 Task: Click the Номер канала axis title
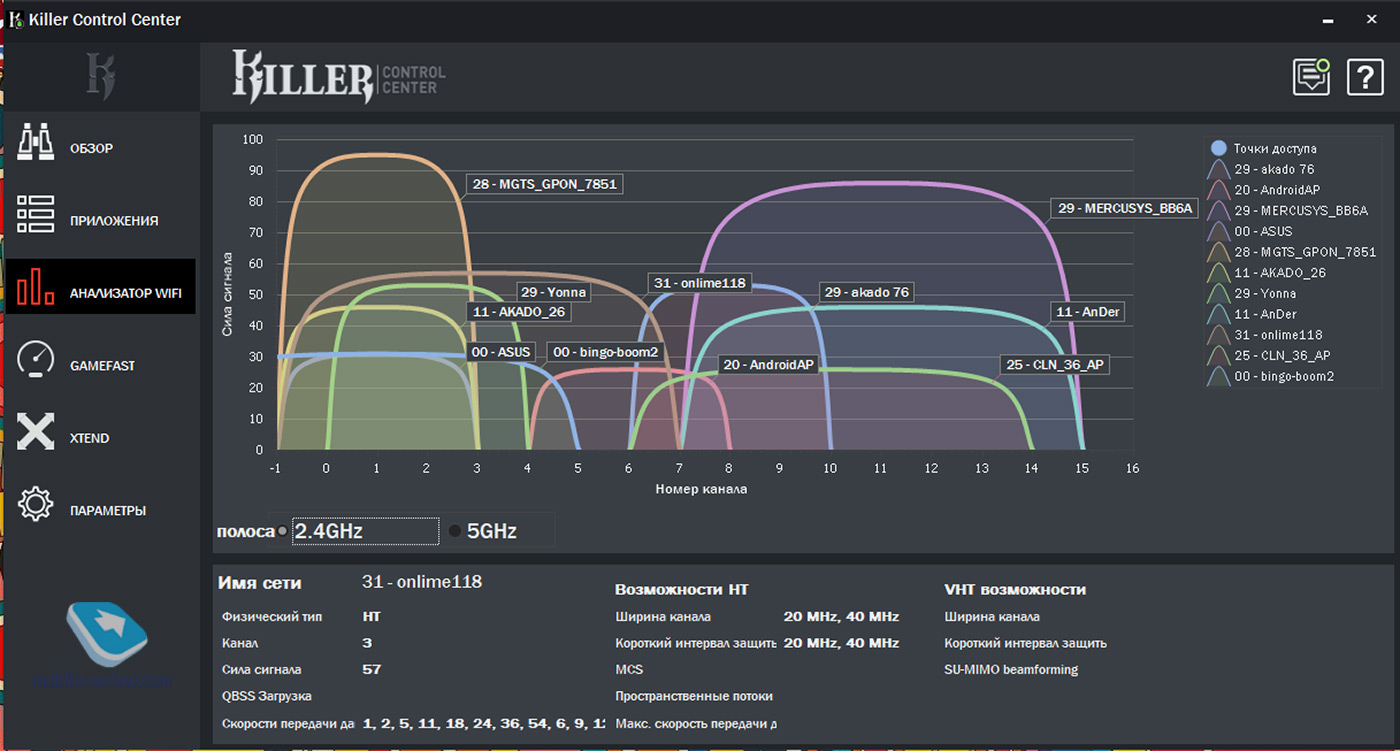coord(701,490)
